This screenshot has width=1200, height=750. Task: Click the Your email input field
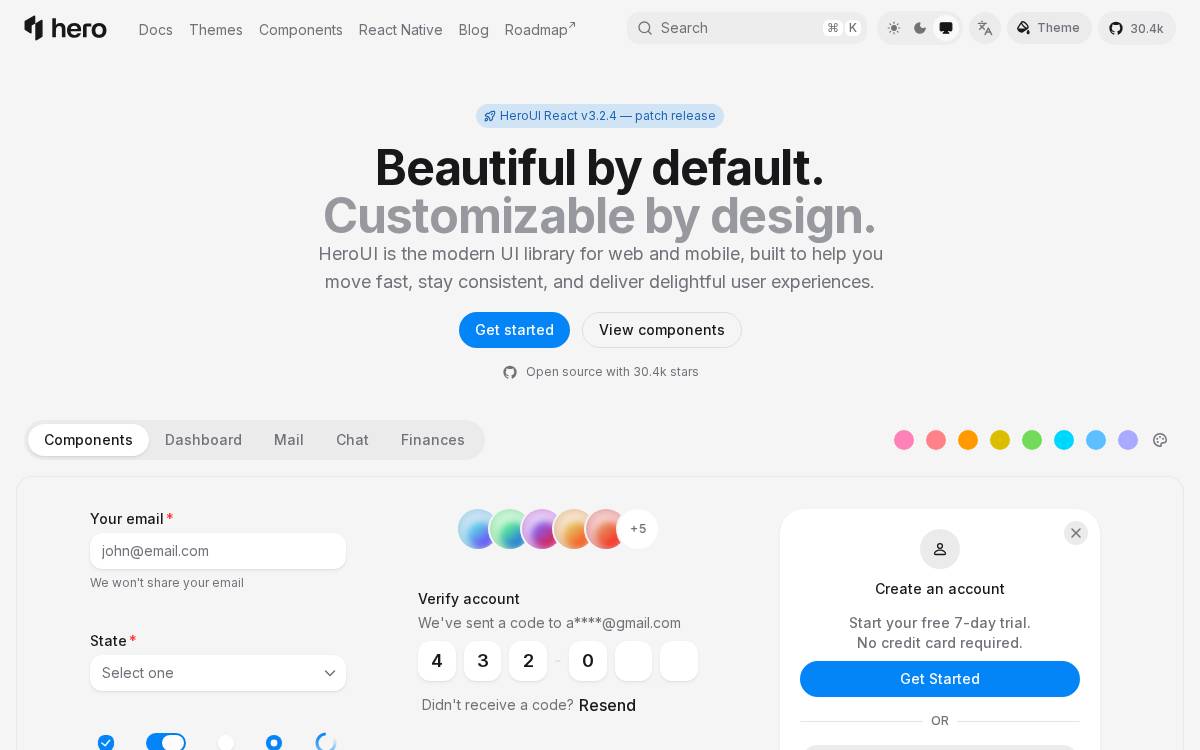point(218,551)
